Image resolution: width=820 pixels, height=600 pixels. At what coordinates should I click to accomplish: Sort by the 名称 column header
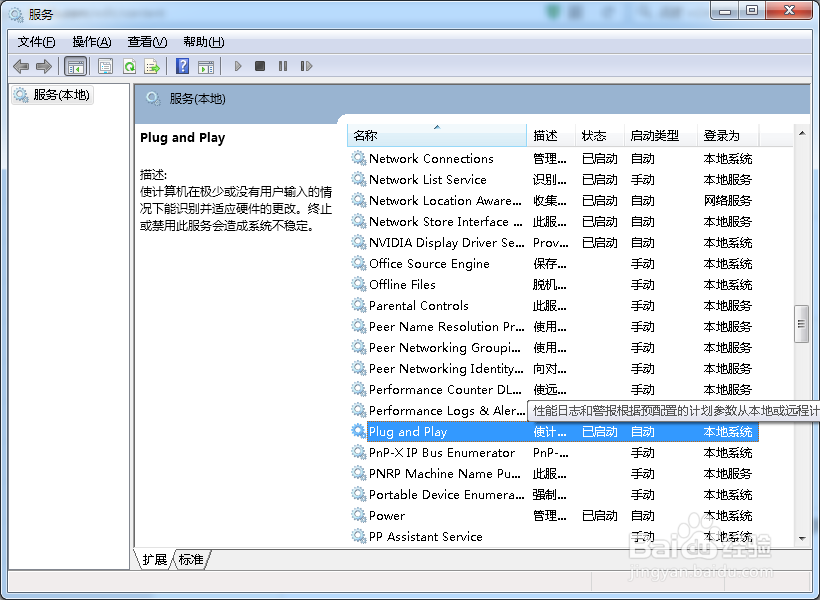coord(437,135)
